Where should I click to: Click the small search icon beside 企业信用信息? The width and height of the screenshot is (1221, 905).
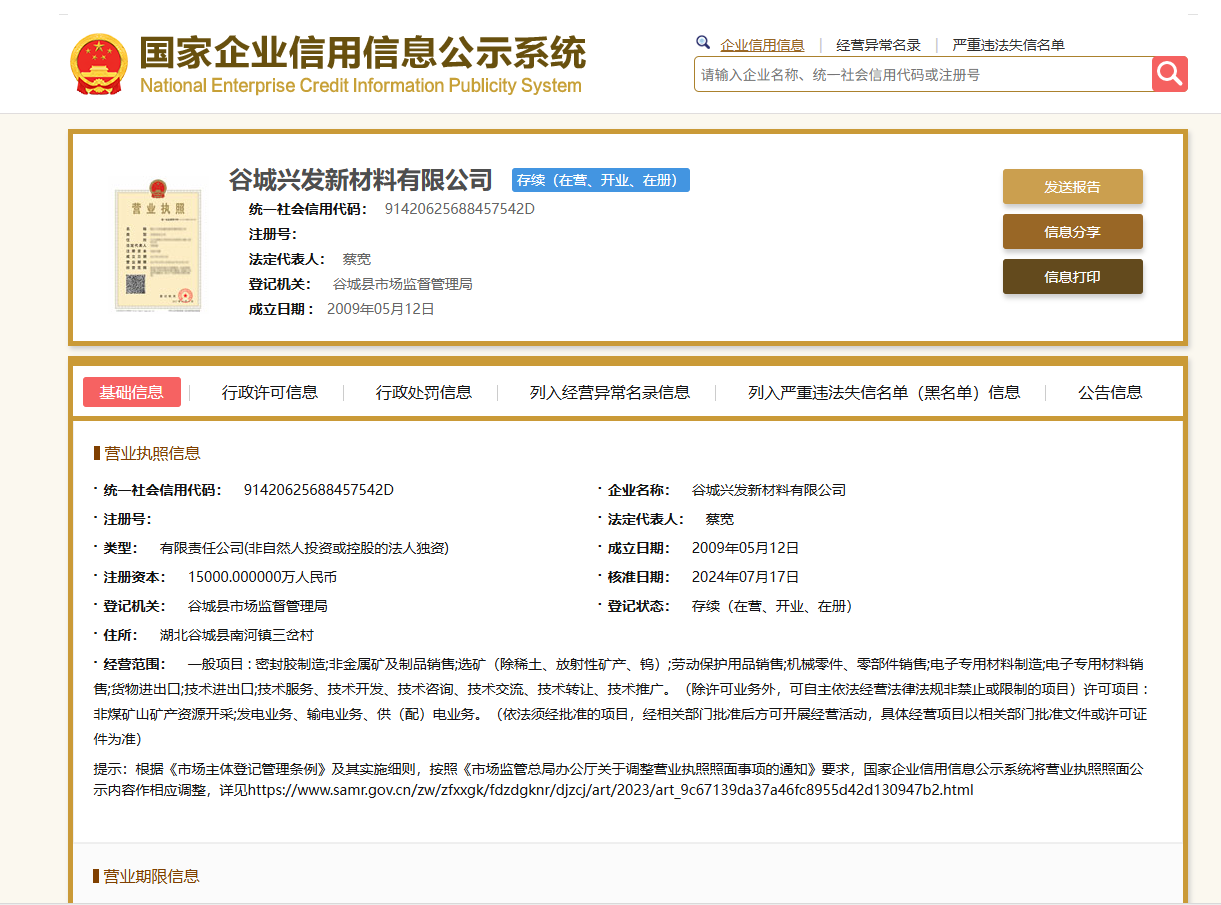pos(703,43)
